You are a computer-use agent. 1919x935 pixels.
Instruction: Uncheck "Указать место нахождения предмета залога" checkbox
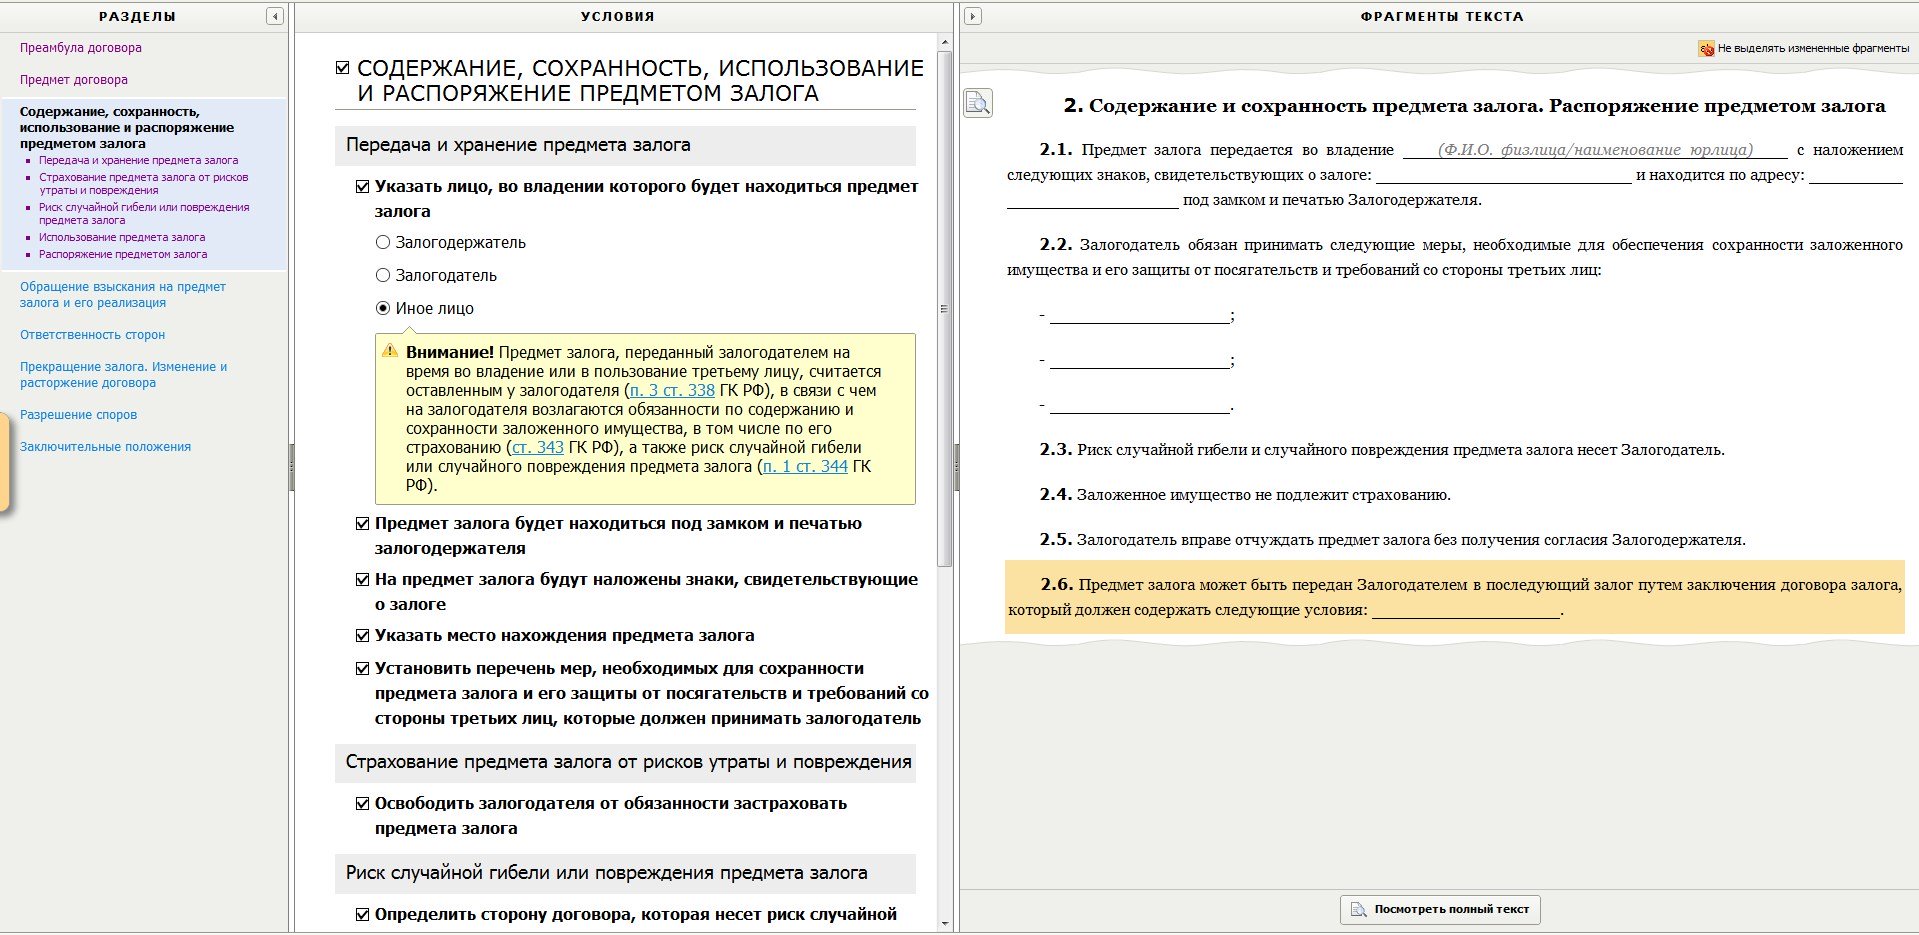[x=362, y=635]
